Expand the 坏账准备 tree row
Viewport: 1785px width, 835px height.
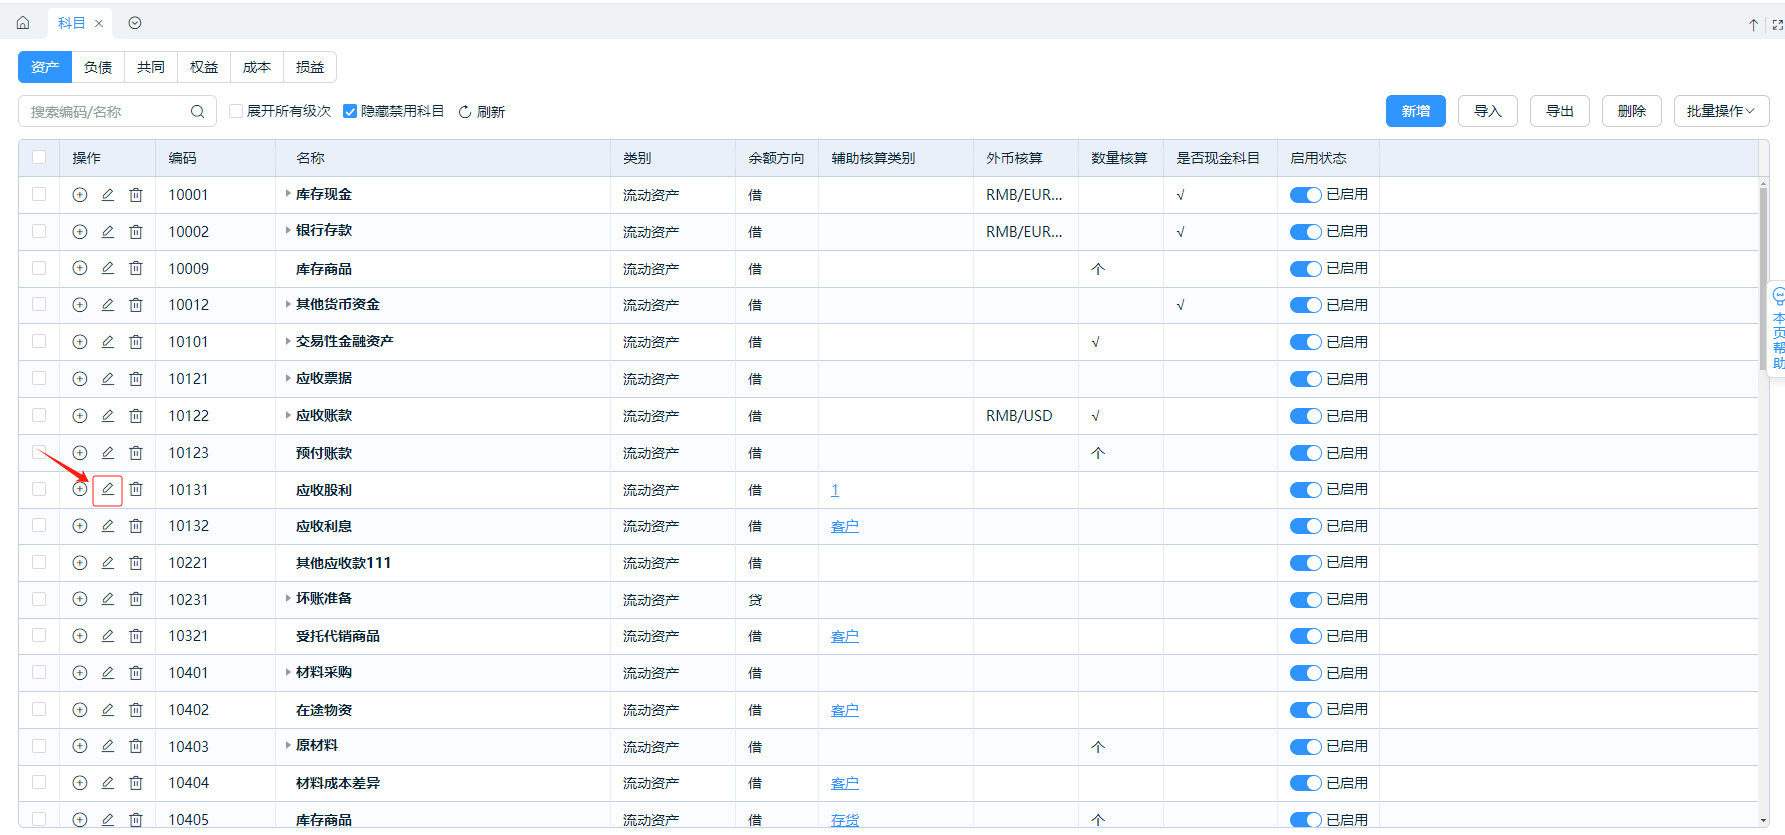(x=288, y=598)
